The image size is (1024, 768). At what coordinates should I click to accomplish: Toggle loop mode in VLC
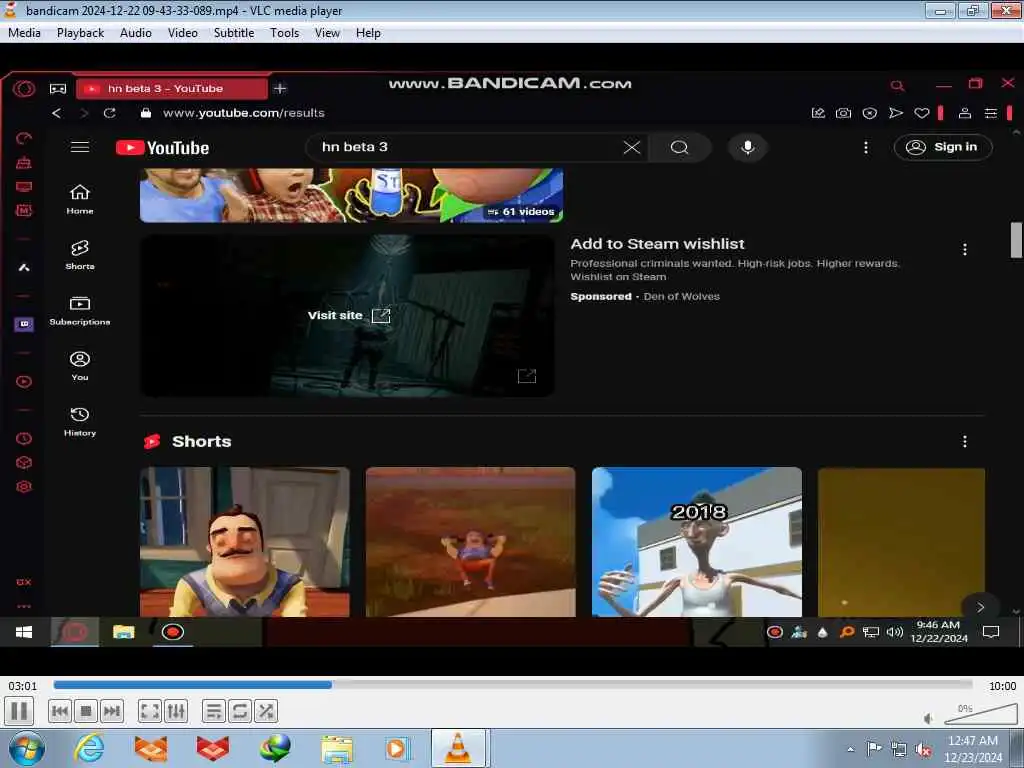tap(240, 711)
